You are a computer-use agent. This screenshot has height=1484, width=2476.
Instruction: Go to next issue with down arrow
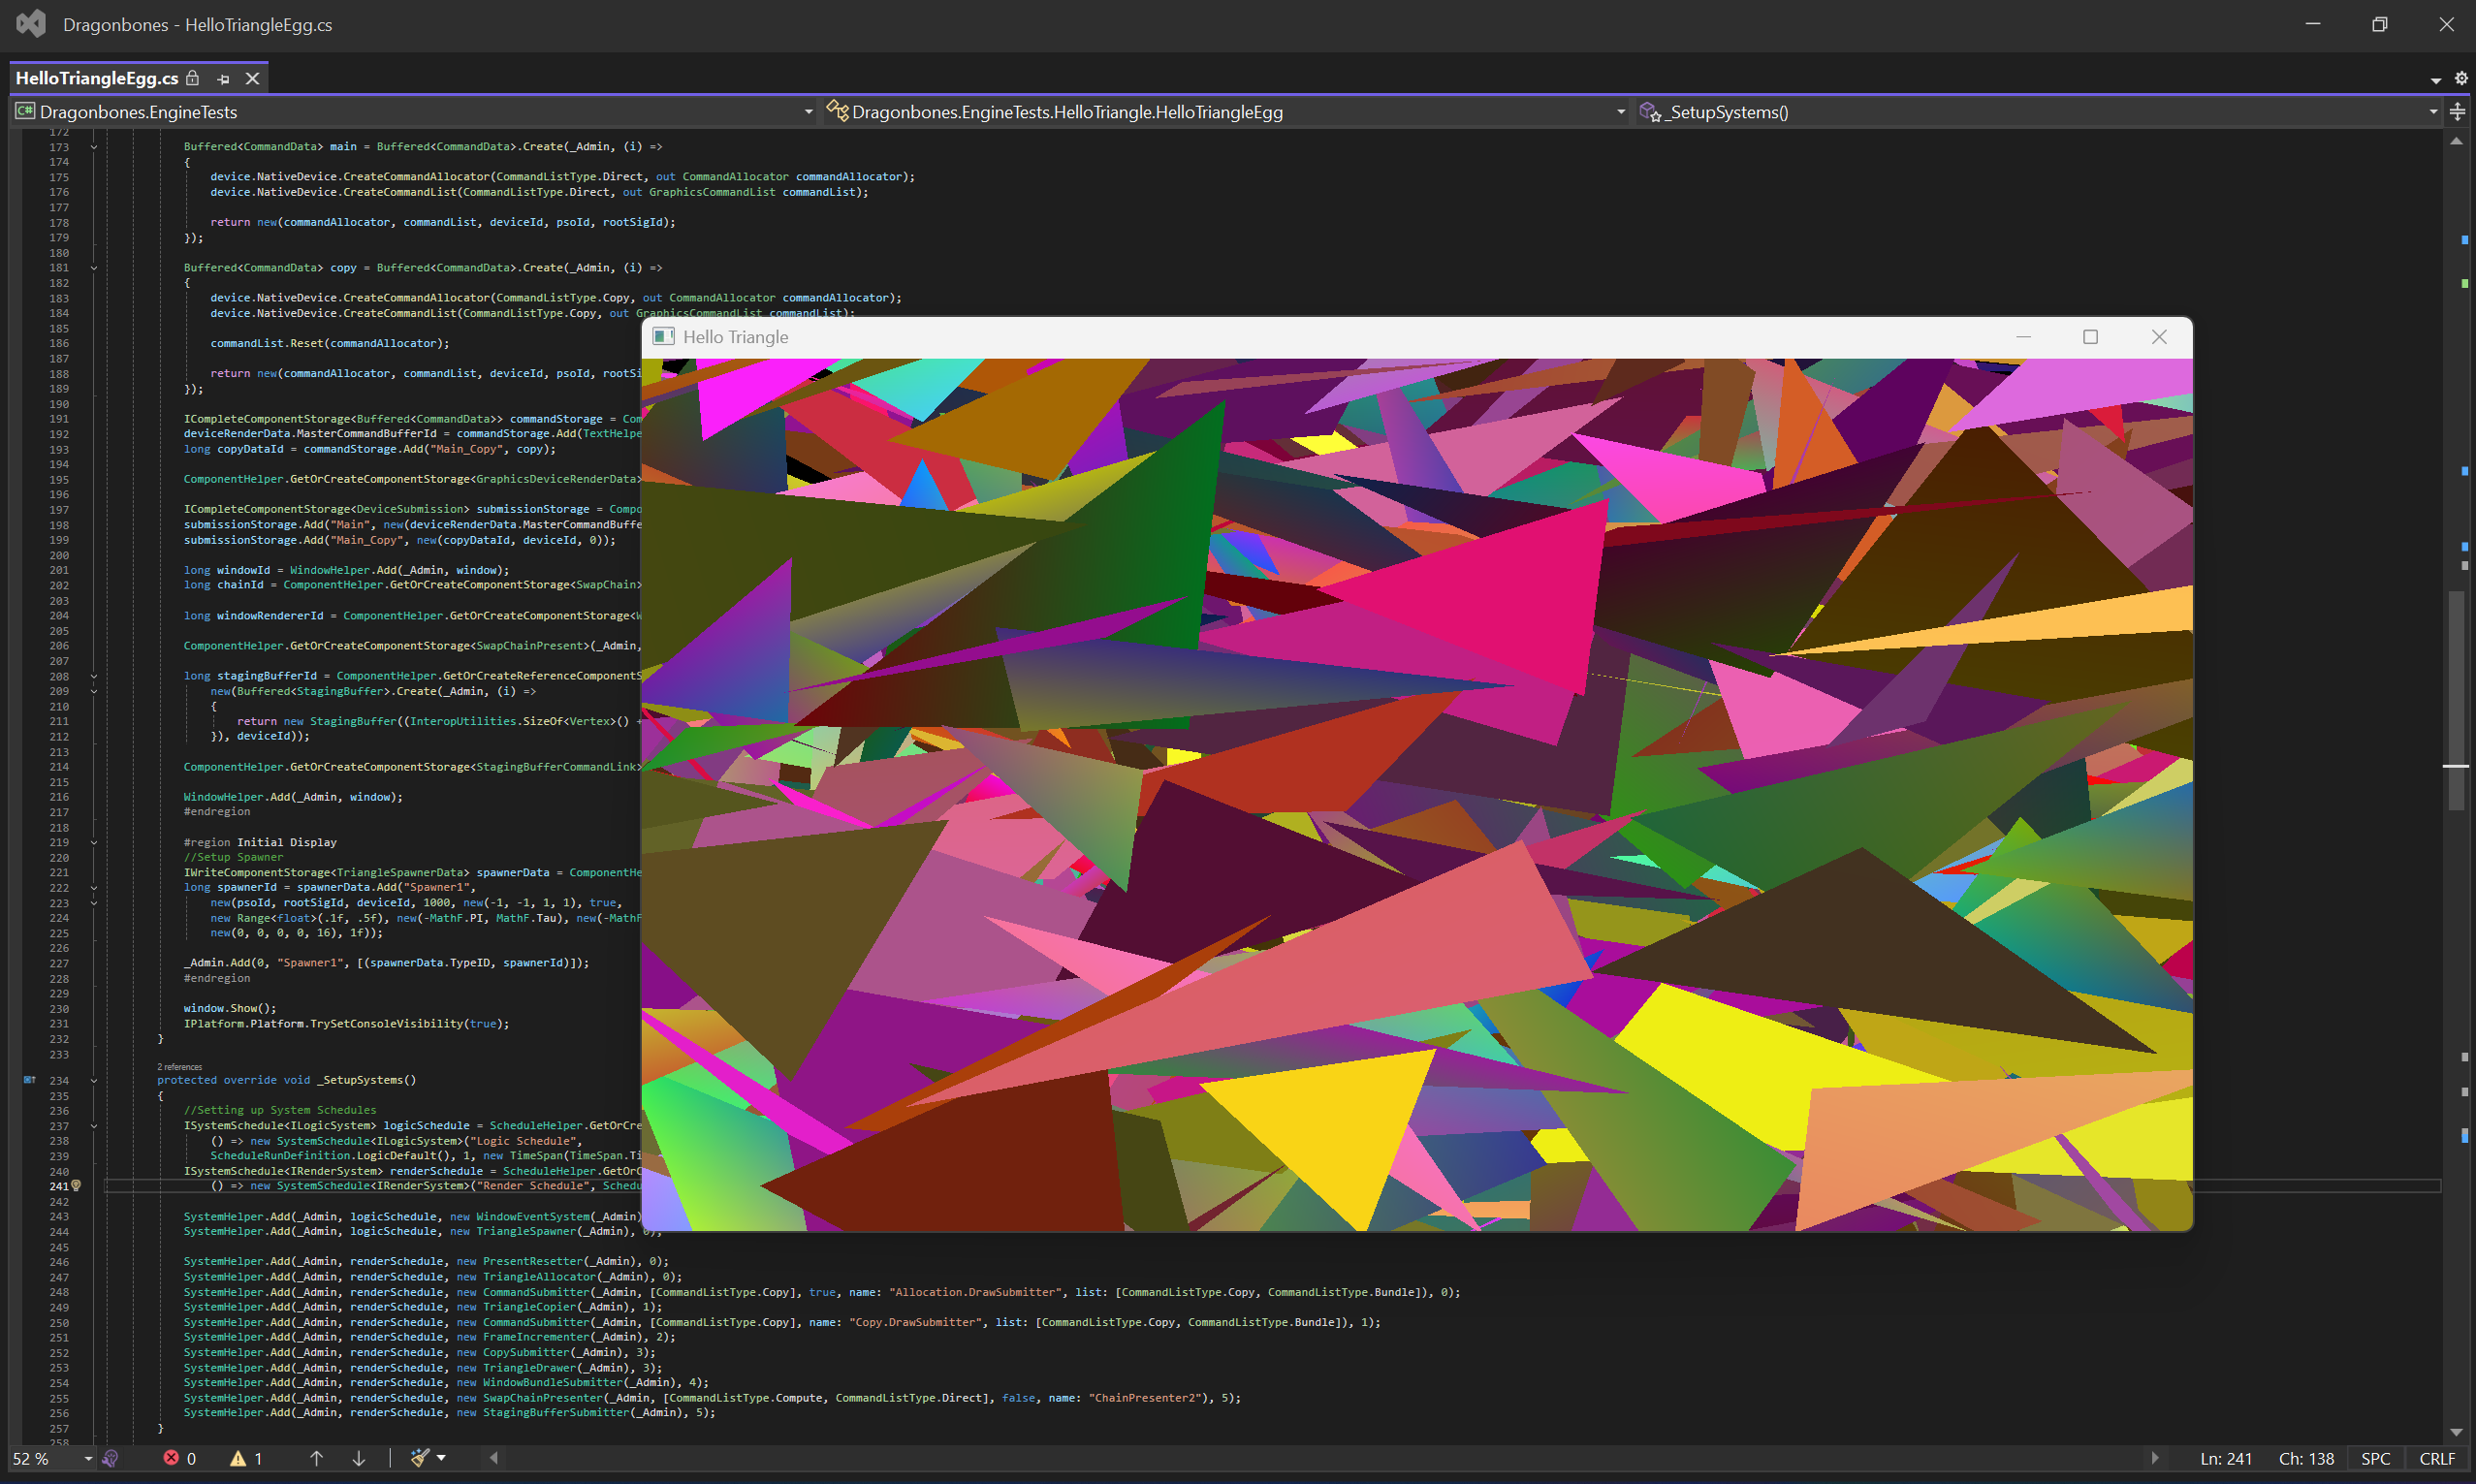pos(359,1459)
